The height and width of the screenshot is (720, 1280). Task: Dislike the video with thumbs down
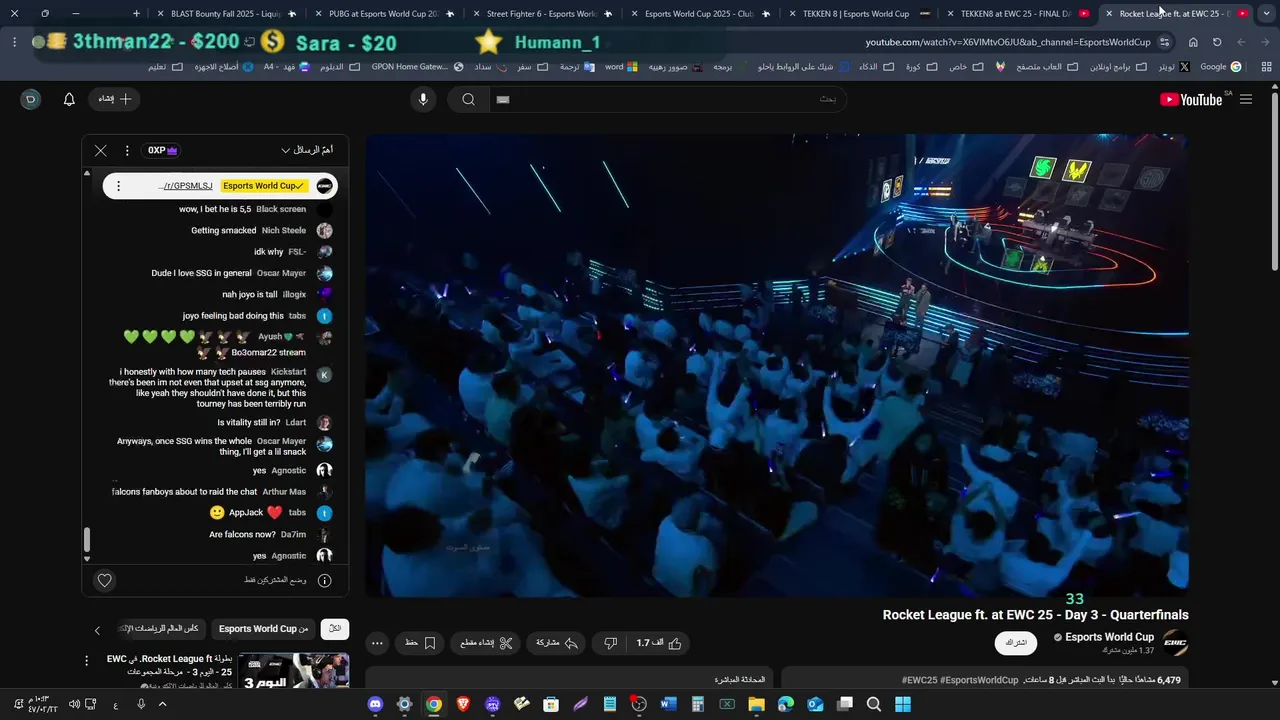tap(611, 643)
